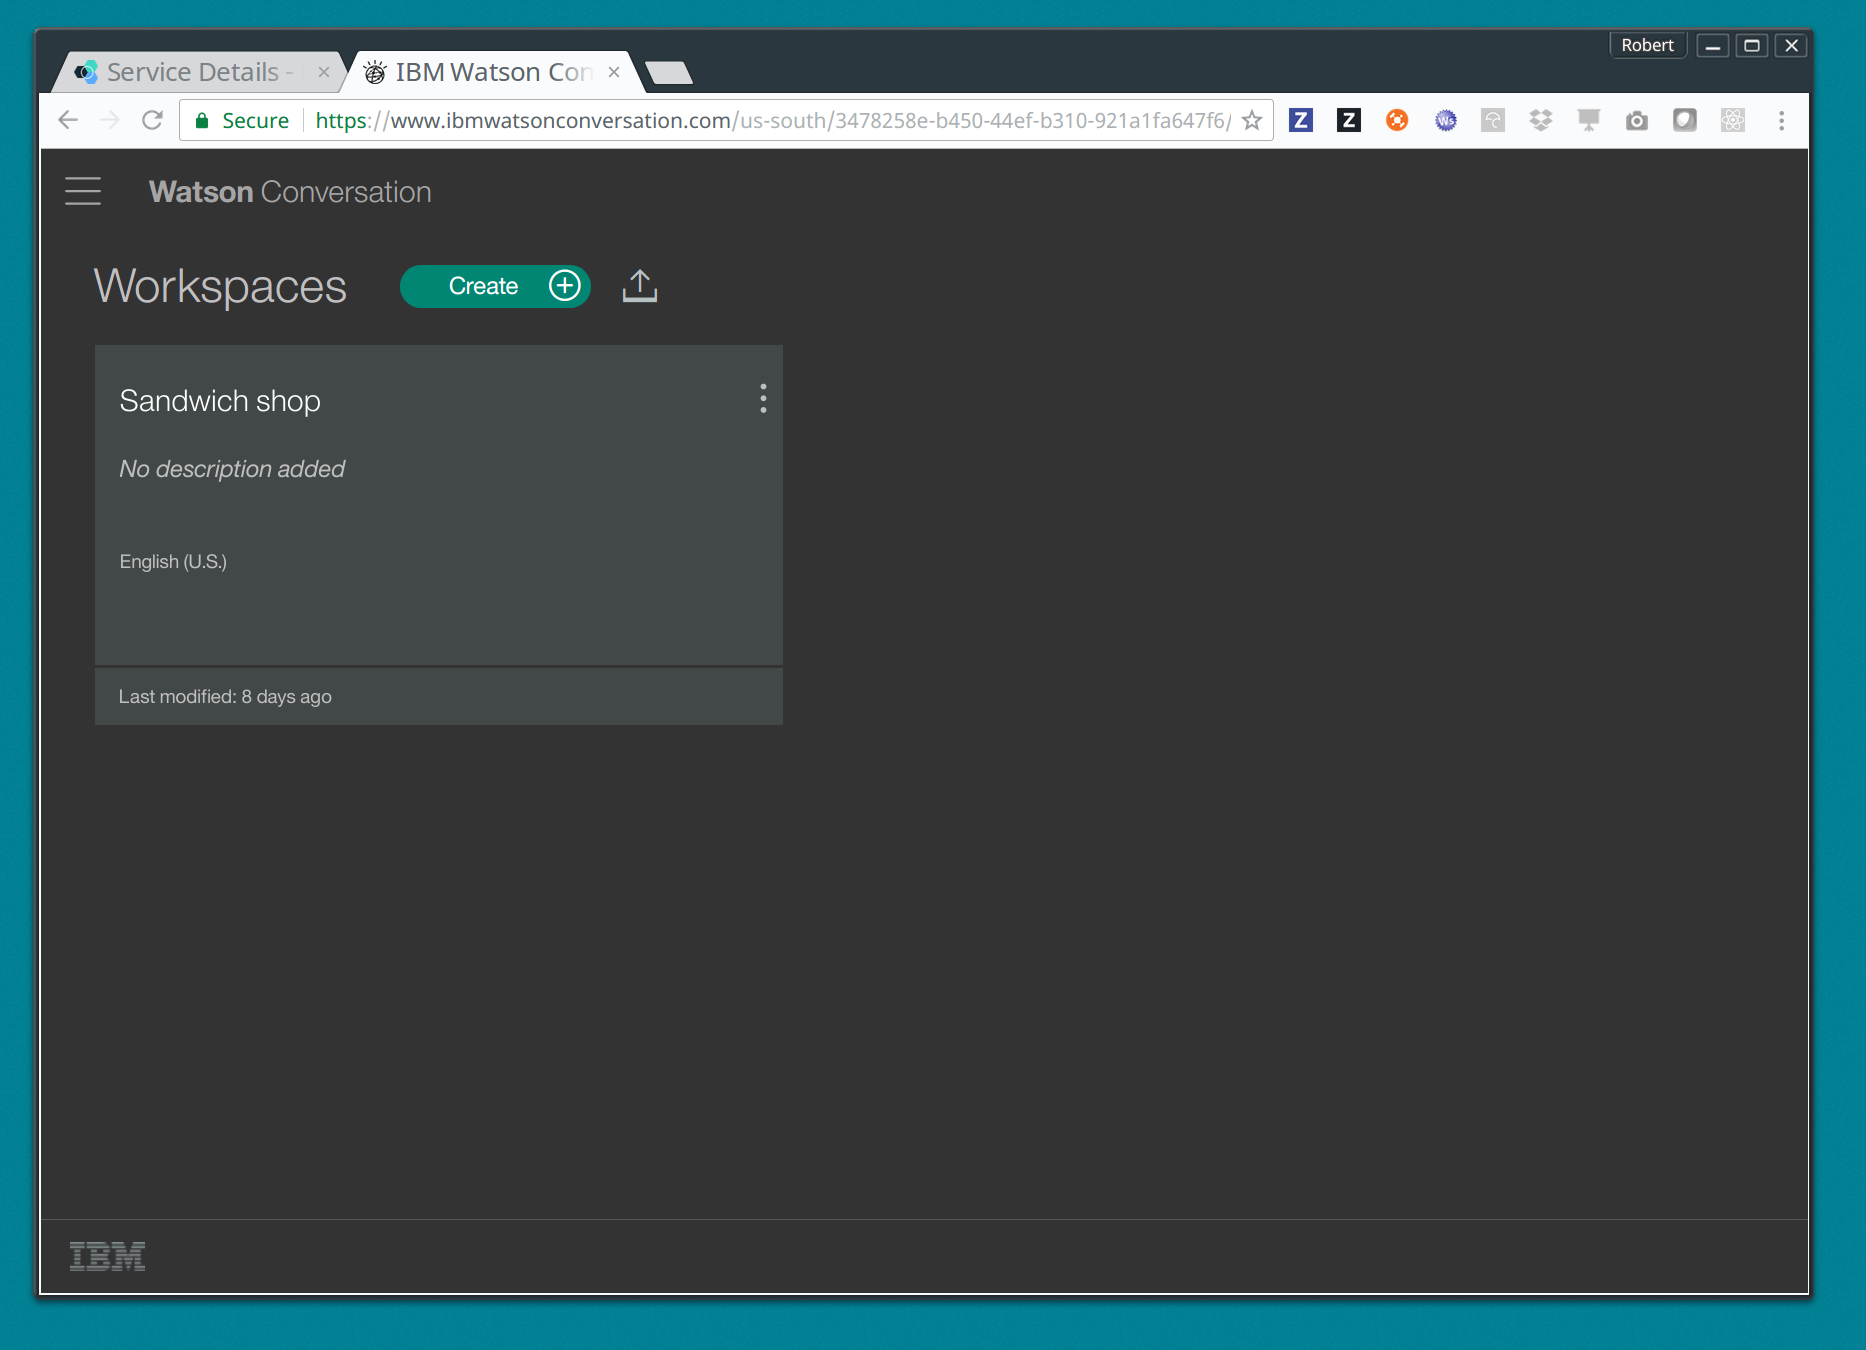Viewport: 1866px width, 1350px height.
Task: Open the hamburger navigation menu
Action: (83, 191)
